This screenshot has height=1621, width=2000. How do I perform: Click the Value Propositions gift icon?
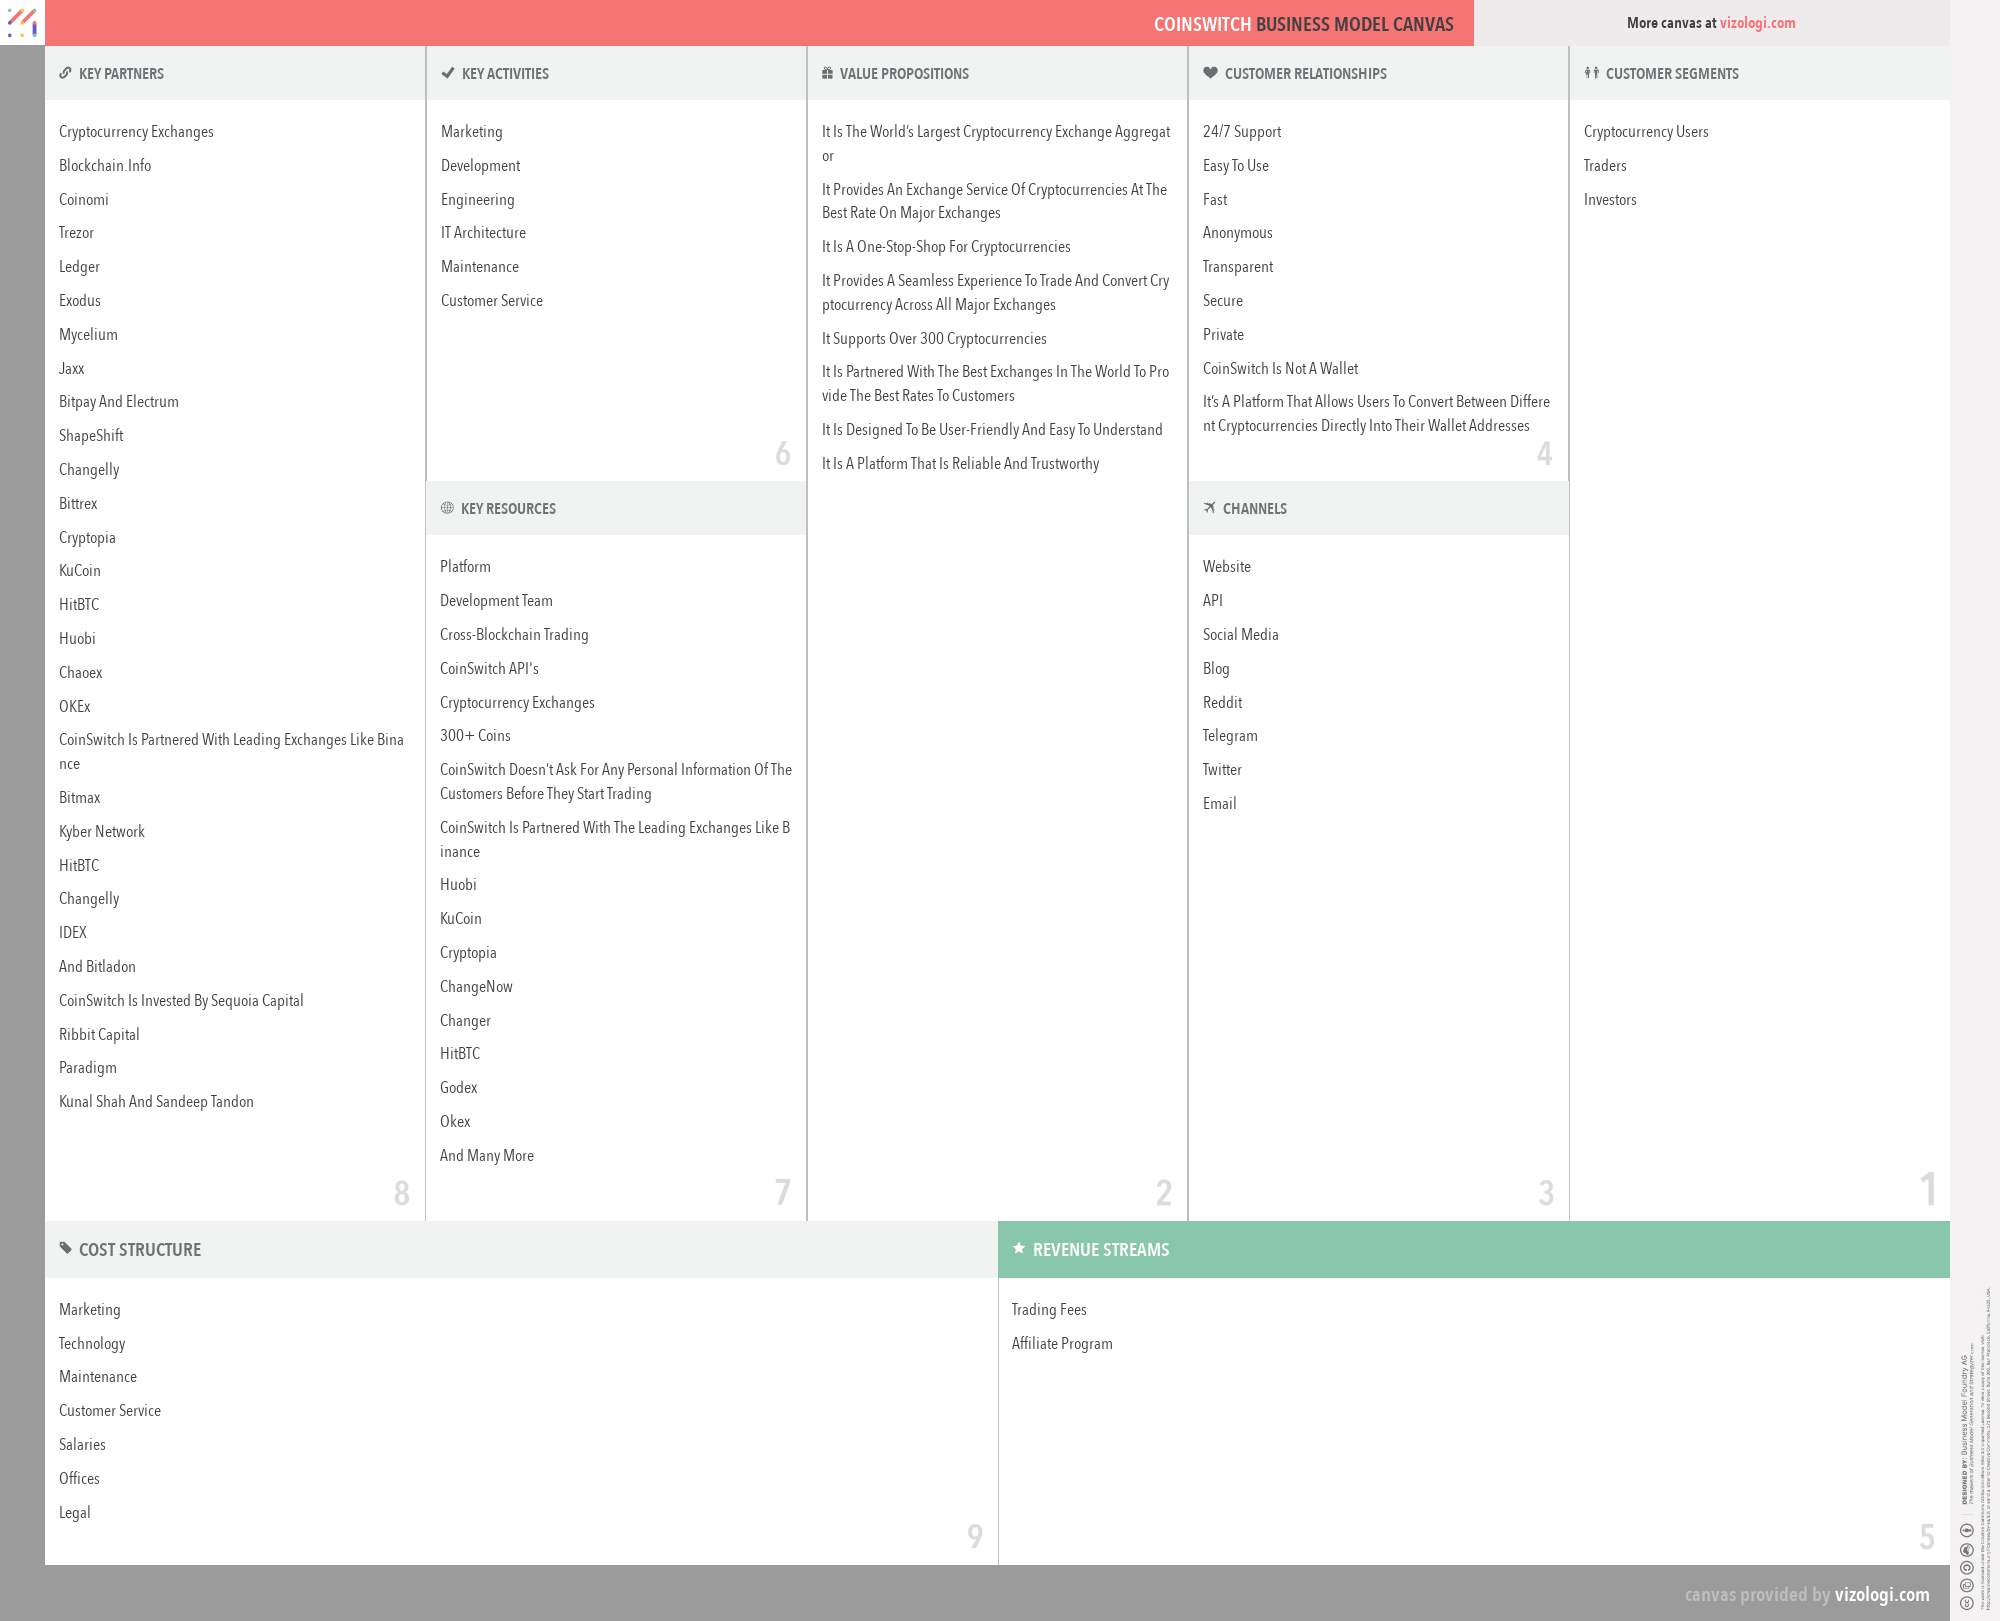tap(827, 73)
